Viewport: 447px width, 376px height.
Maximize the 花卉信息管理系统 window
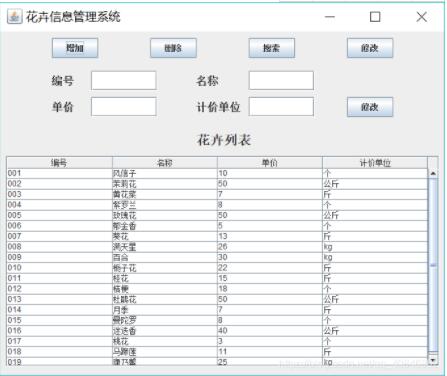(375, 17)
